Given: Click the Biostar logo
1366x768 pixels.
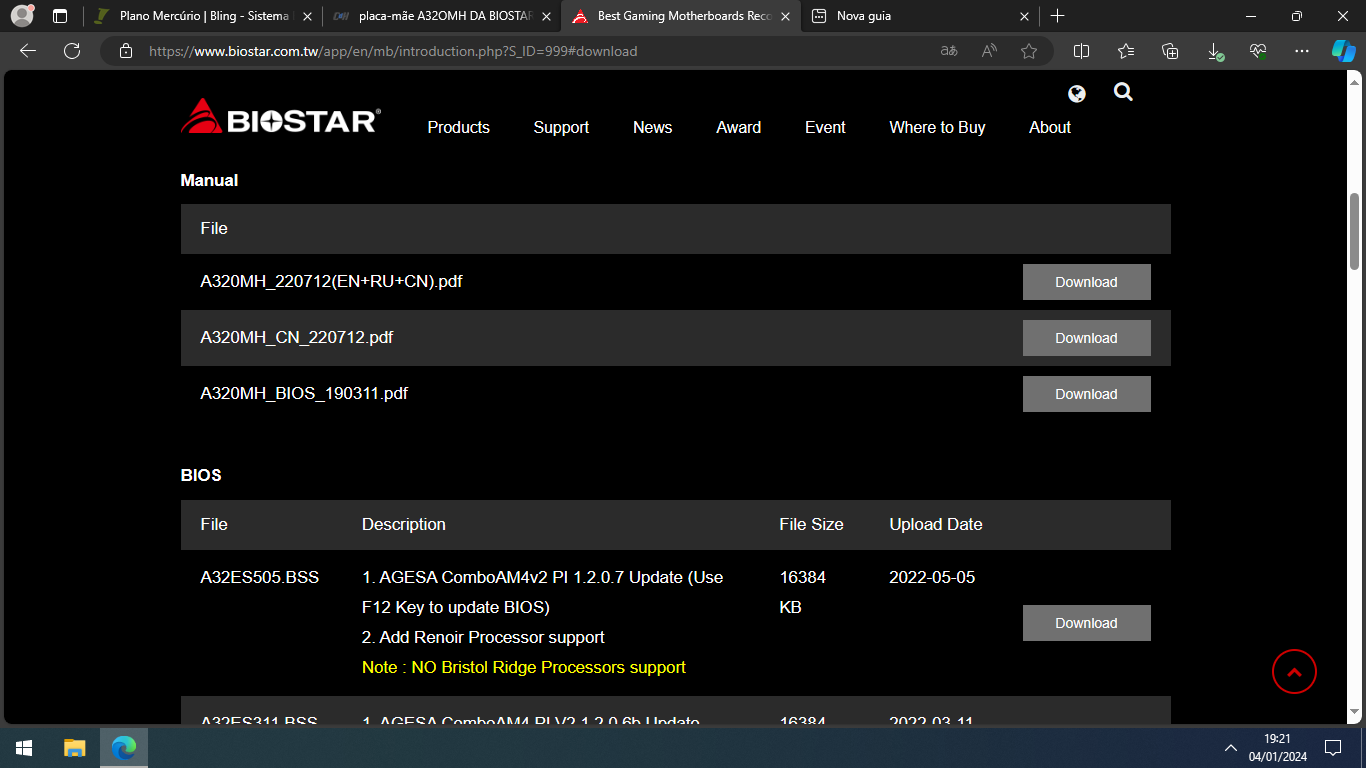Looking at the screenshot, I should [281, 116].
